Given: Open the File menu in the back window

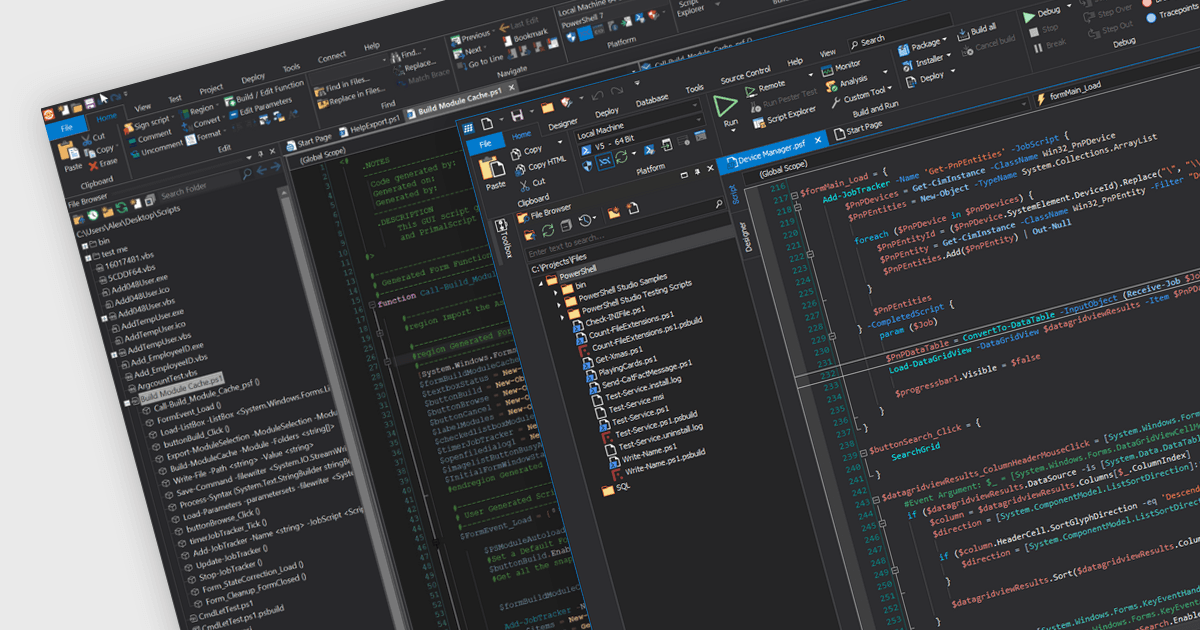Looking at the screenshot, I should (67, 128).
